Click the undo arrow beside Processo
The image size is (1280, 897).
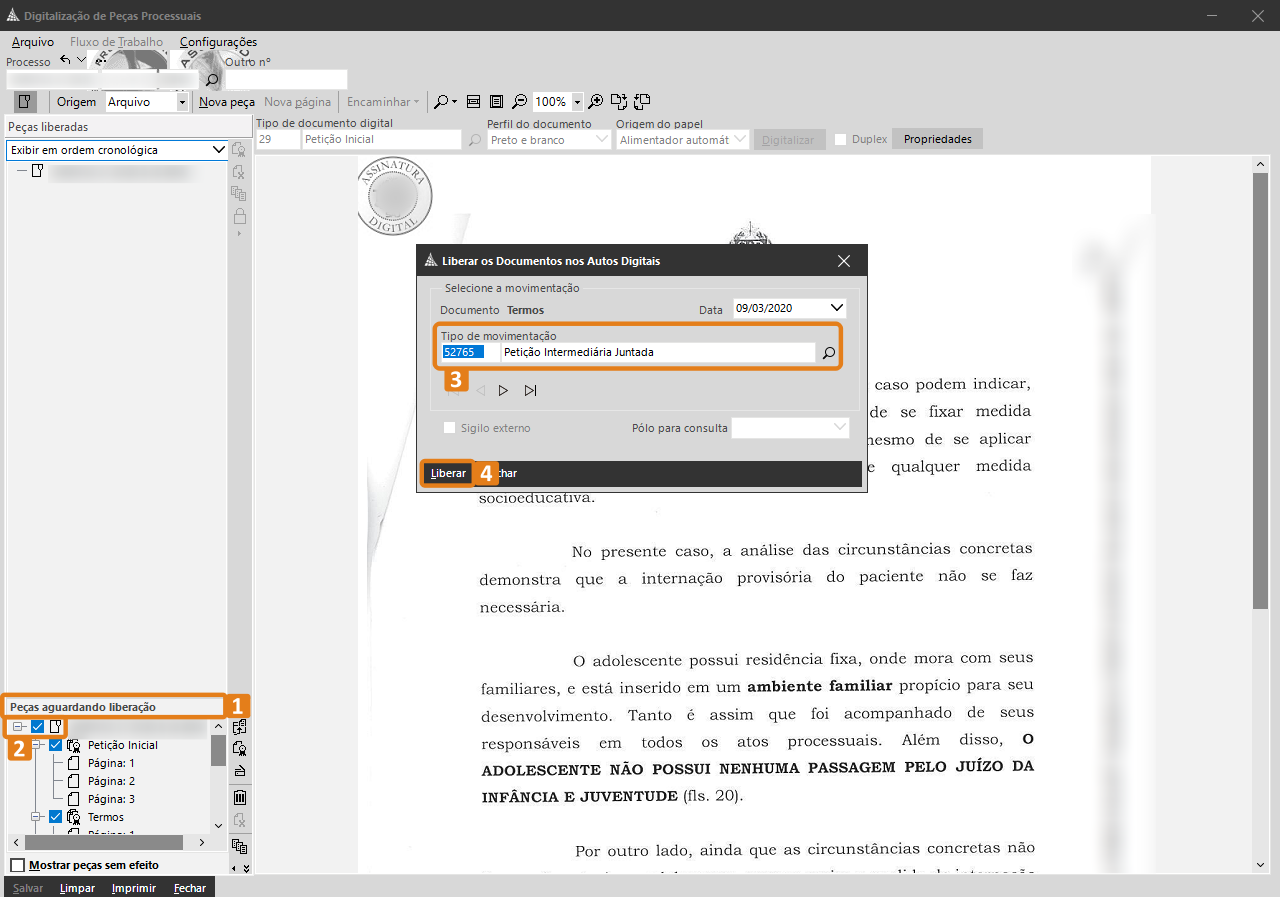click(x=66, y=61)
